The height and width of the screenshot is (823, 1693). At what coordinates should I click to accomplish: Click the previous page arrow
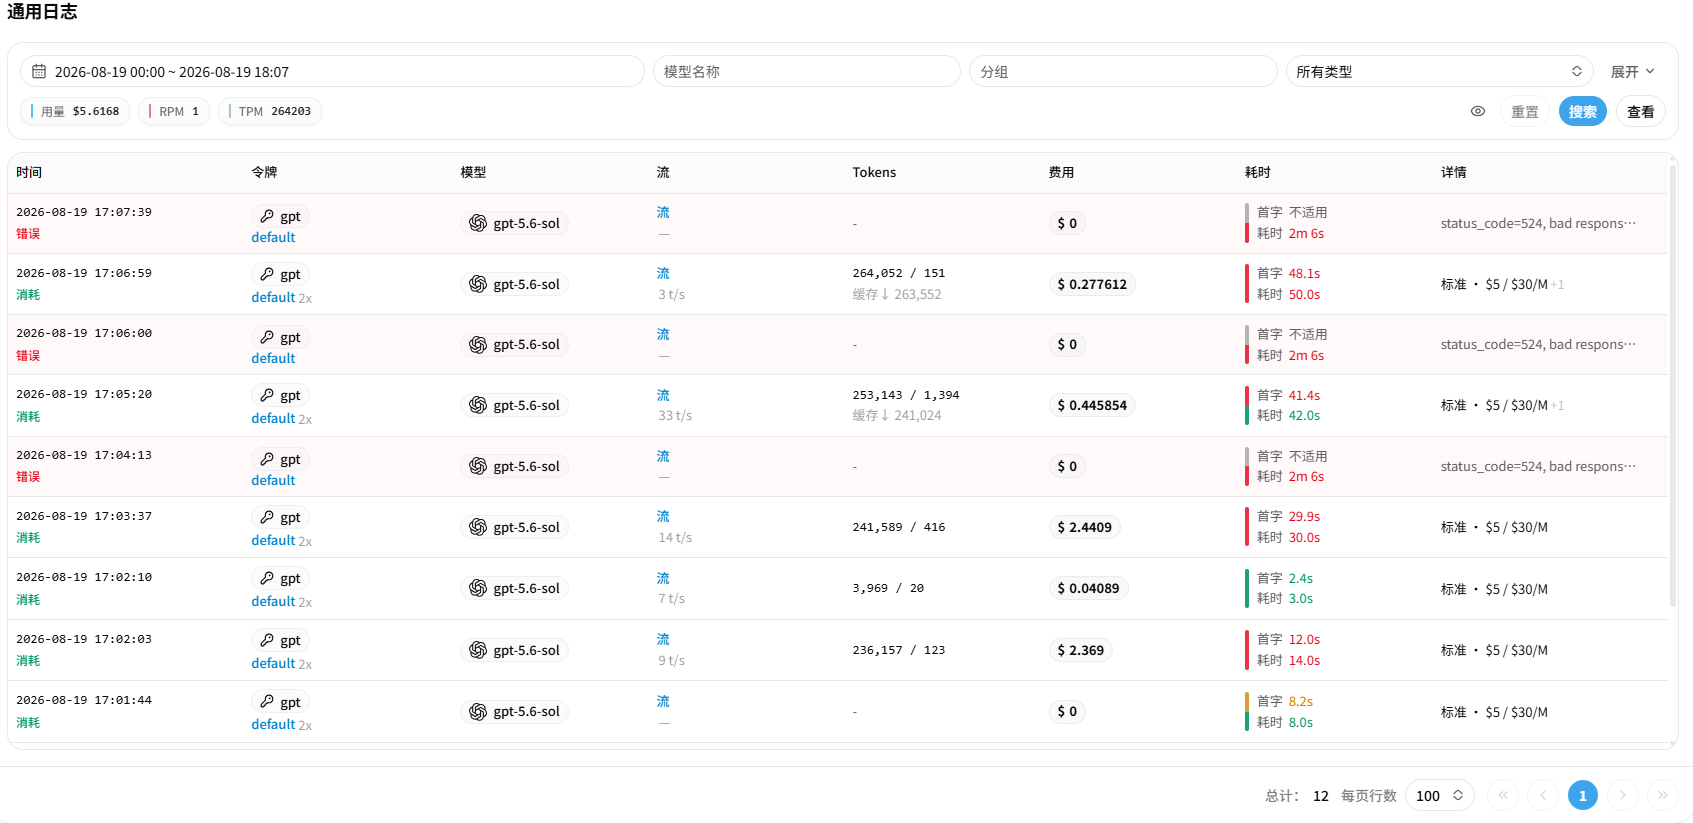pyautogui.click(x=1543, y=795)
